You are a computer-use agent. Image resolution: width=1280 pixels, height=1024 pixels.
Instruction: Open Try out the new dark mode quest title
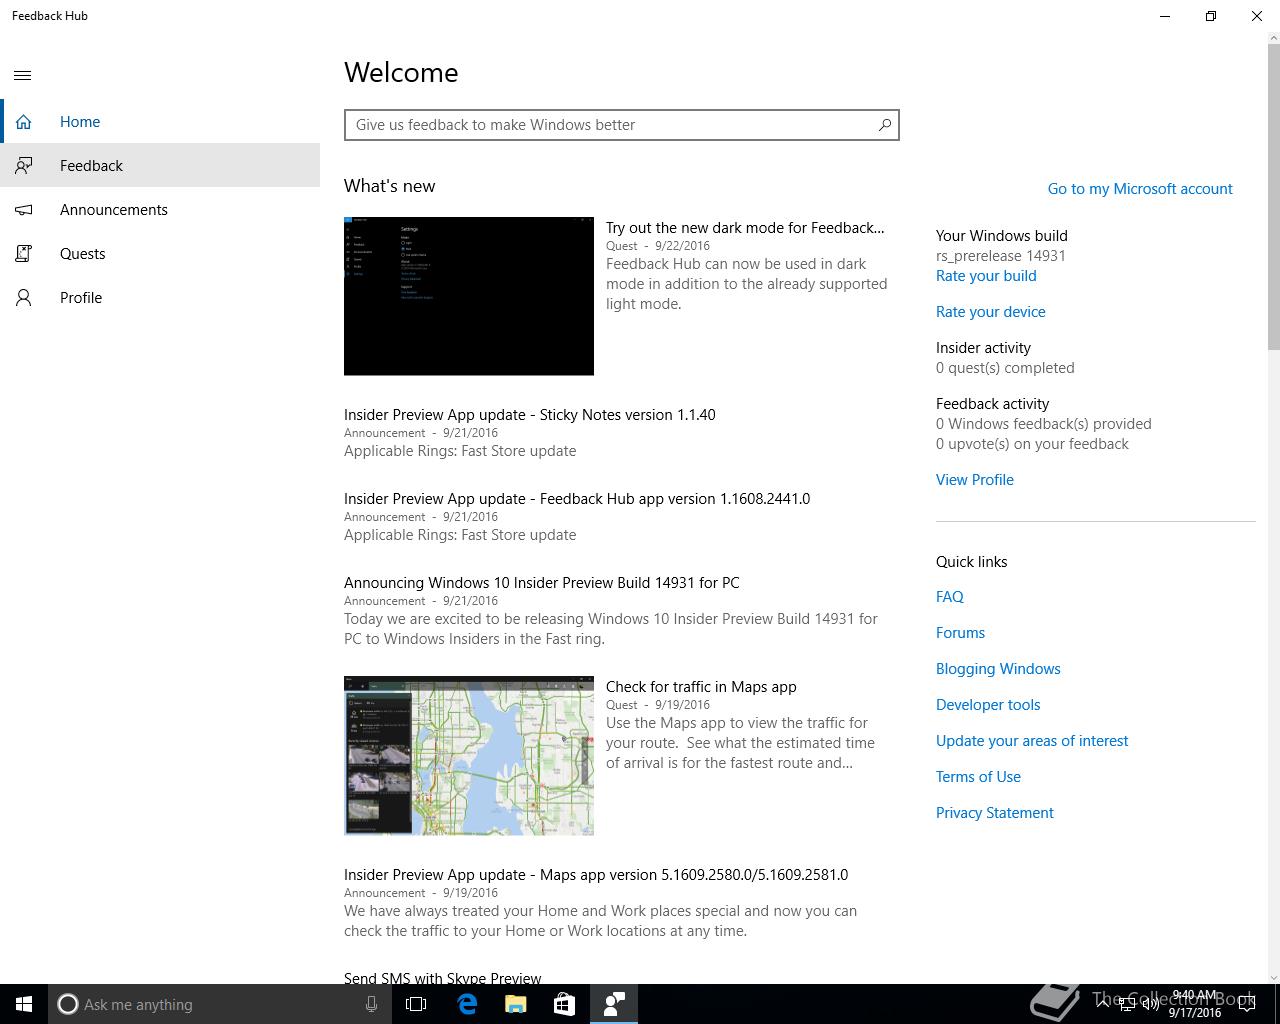(x=745, y=228)
